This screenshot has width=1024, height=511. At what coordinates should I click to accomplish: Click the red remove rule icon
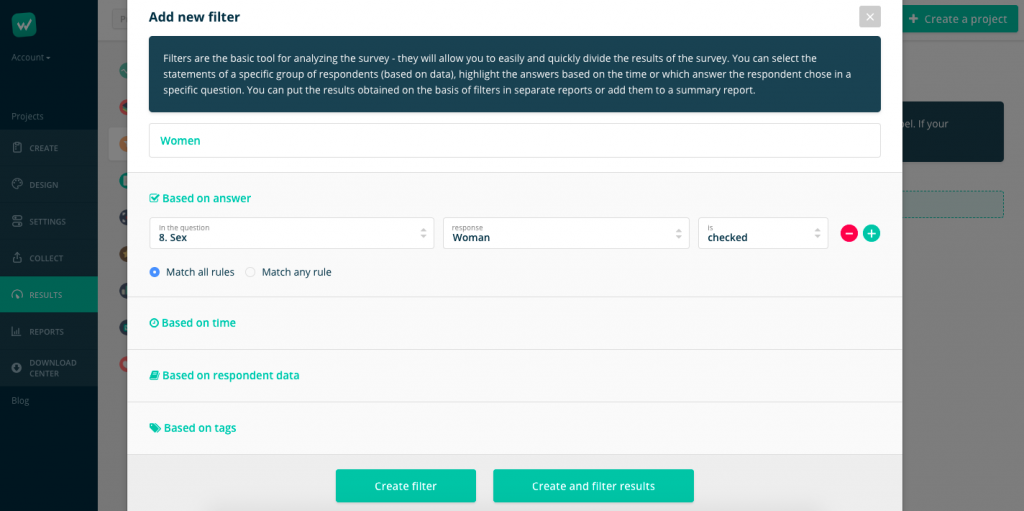coord(849,233)
